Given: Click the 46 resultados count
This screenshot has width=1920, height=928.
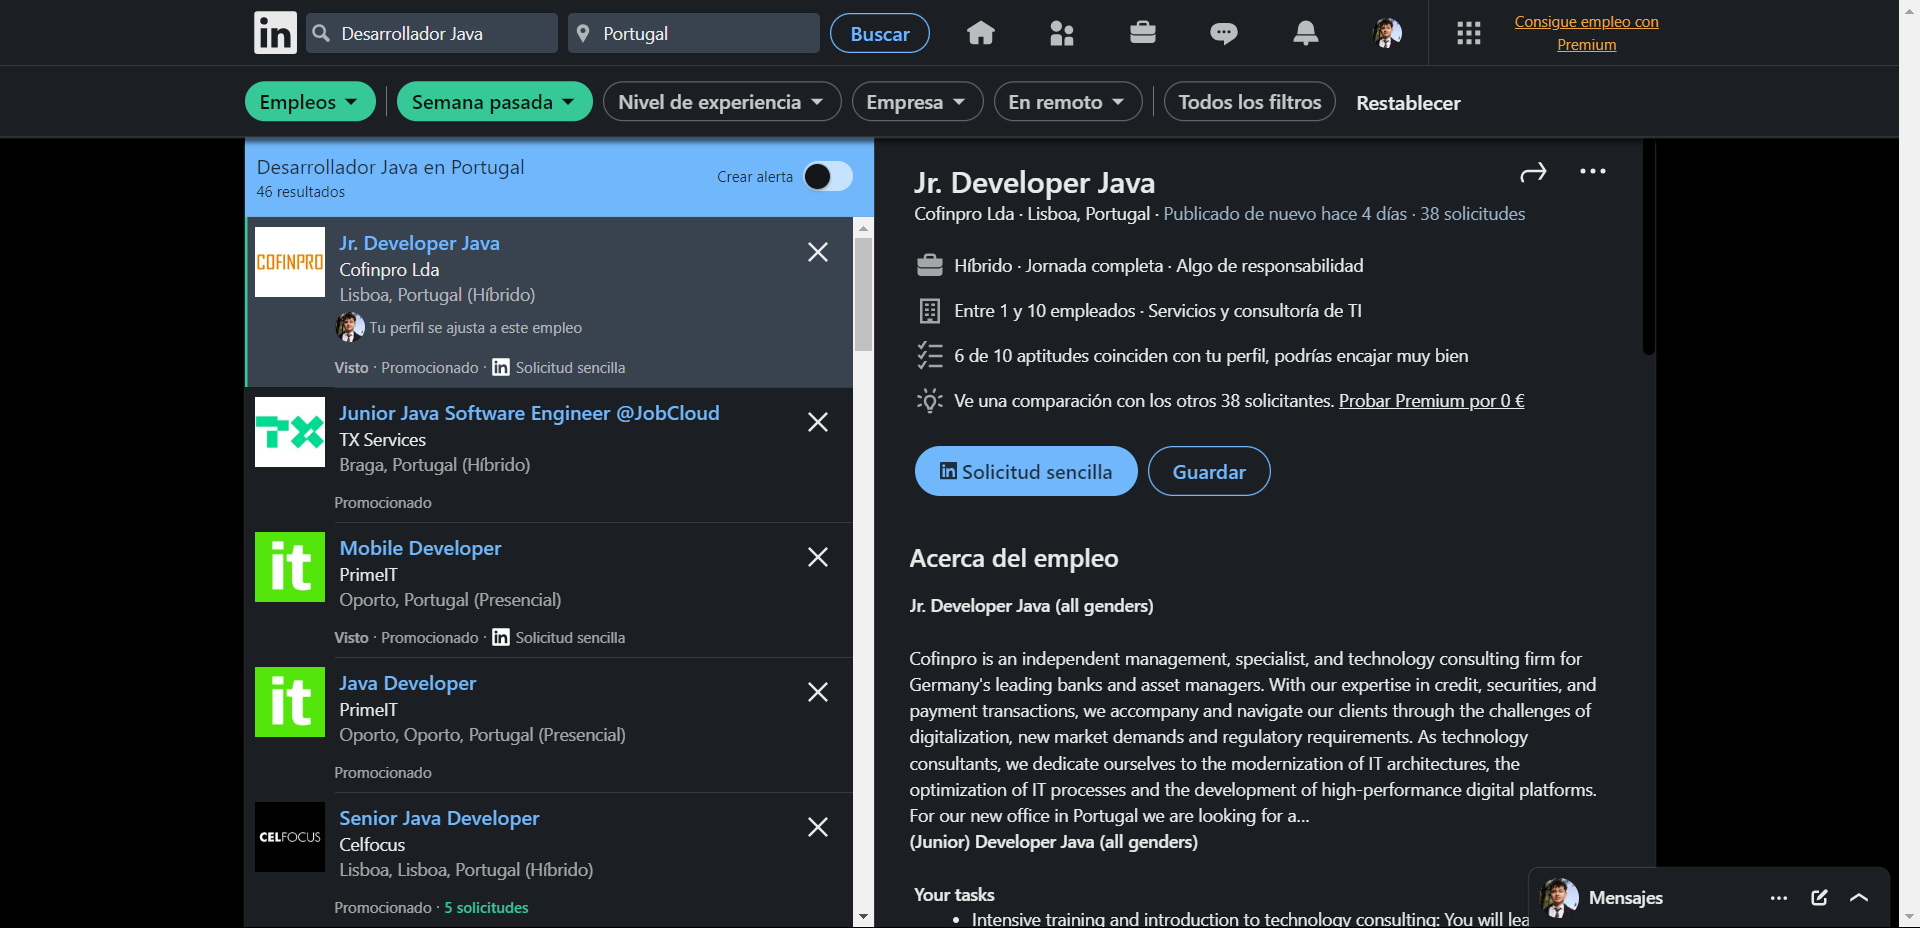Looking at the screenshot, I should pos(300,192).
